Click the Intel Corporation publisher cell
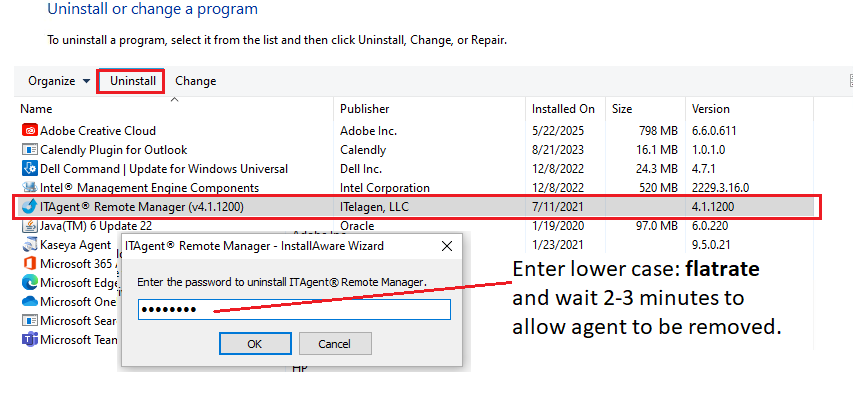853x398 pixels. 385,188
